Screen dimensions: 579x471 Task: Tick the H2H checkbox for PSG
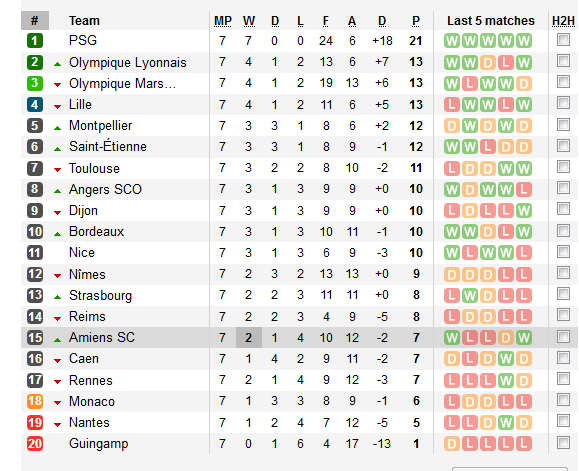563,39
